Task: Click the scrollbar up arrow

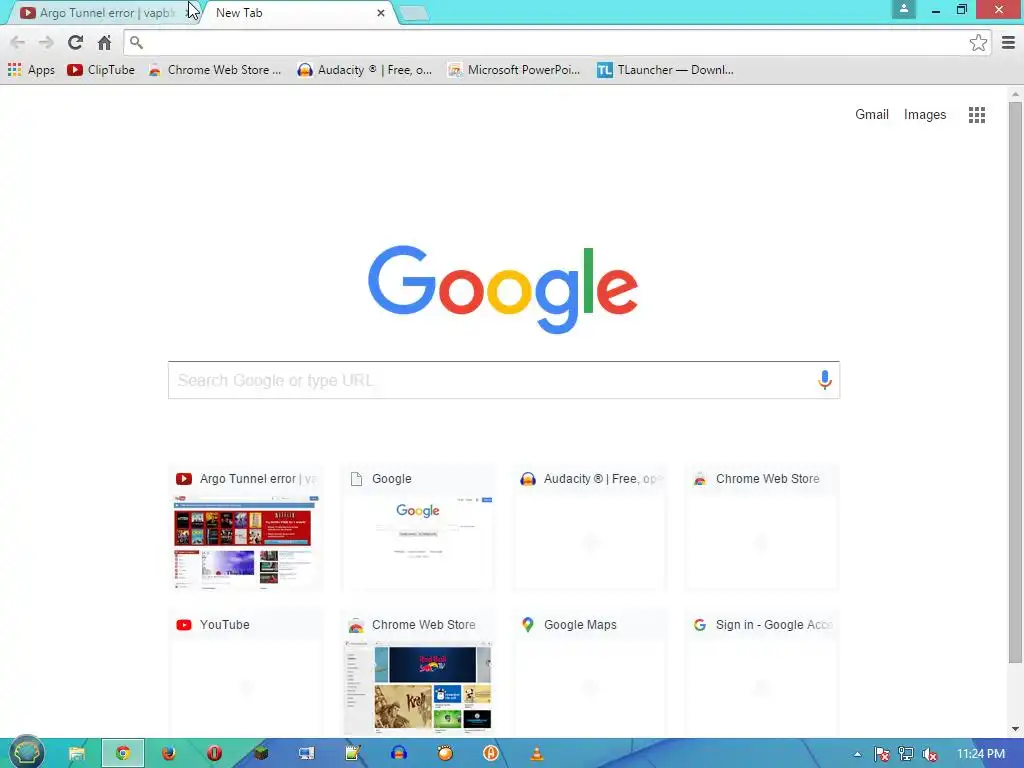Action: click(x=1015, y=95)
